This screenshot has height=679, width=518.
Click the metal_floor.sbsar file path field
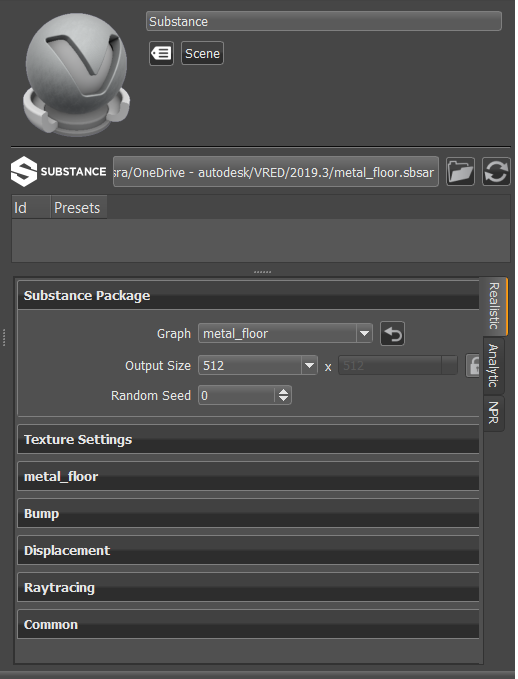275,172
